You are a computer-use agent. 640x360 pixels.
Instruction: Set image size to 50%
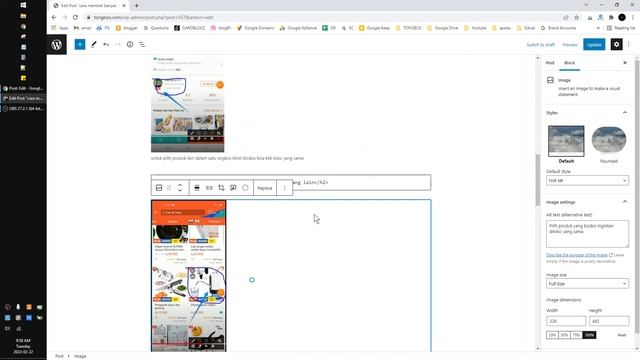(564, 335)
